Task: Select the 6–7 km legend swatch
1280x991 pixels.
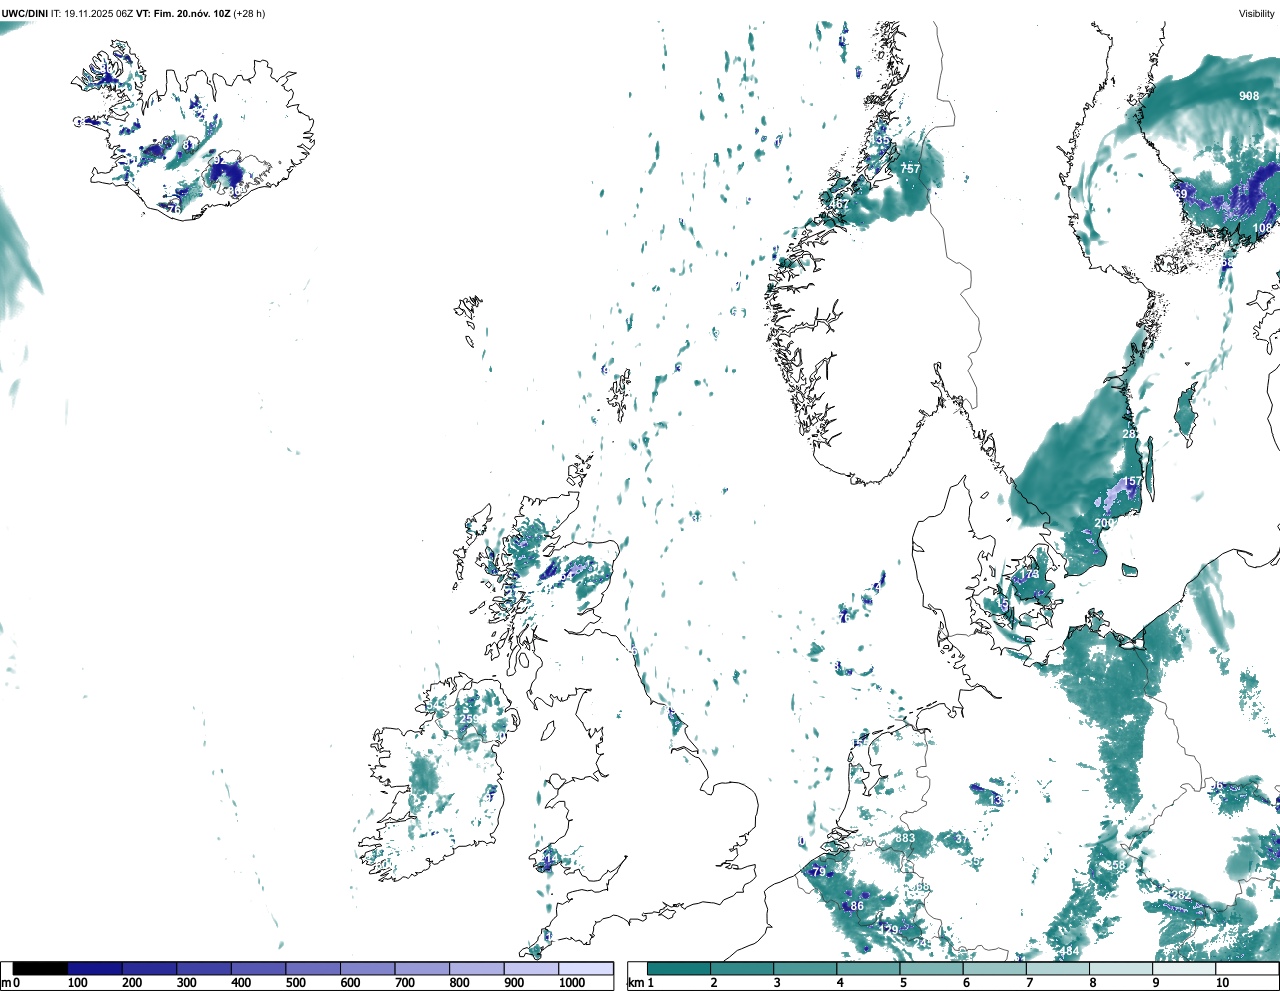Action: coord(995,968)
